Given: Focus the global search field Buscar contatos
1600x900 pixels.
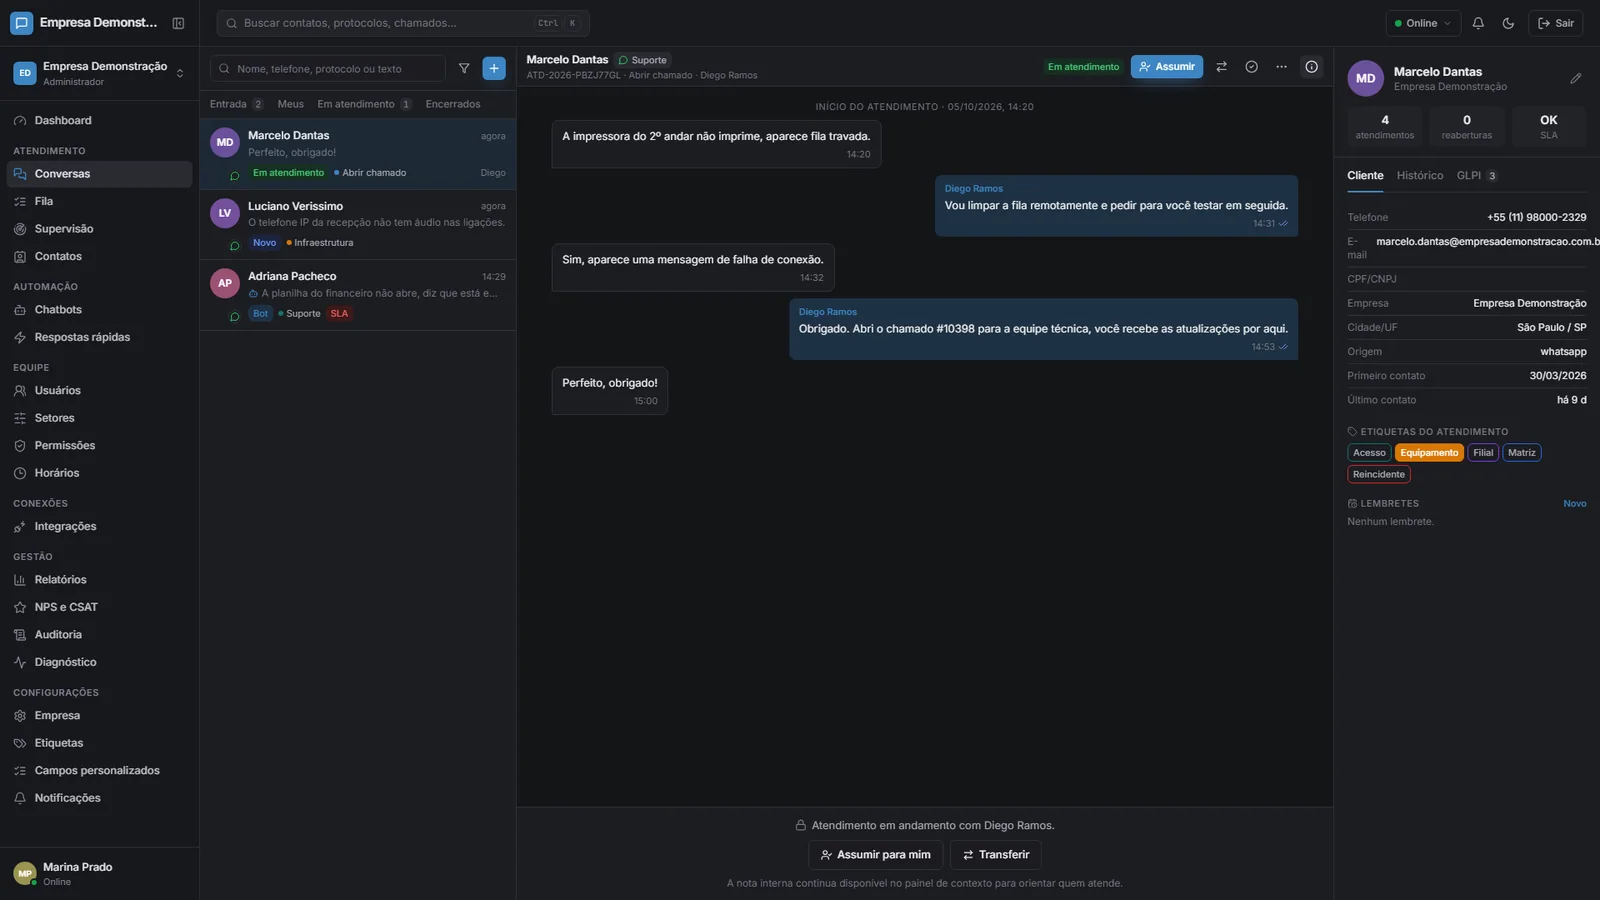Looking at the screenshot, I should tap(403, 23).
